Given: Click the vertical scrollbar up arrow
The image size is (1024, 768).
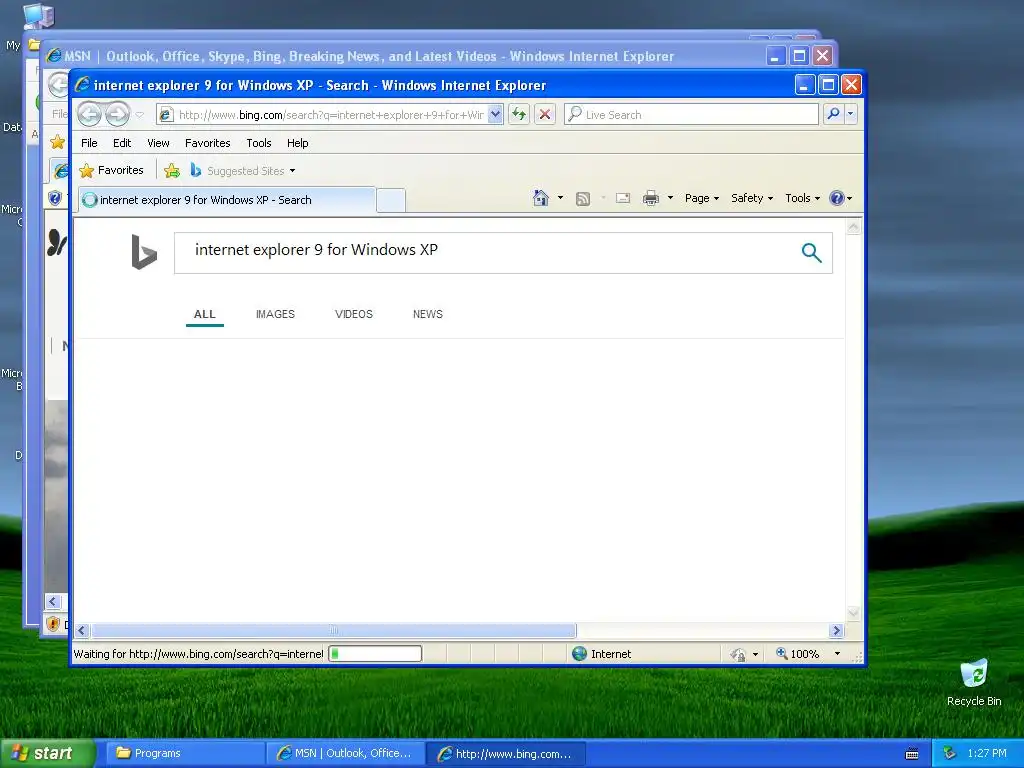Looking at the screenshot, I should pos(853,227).
